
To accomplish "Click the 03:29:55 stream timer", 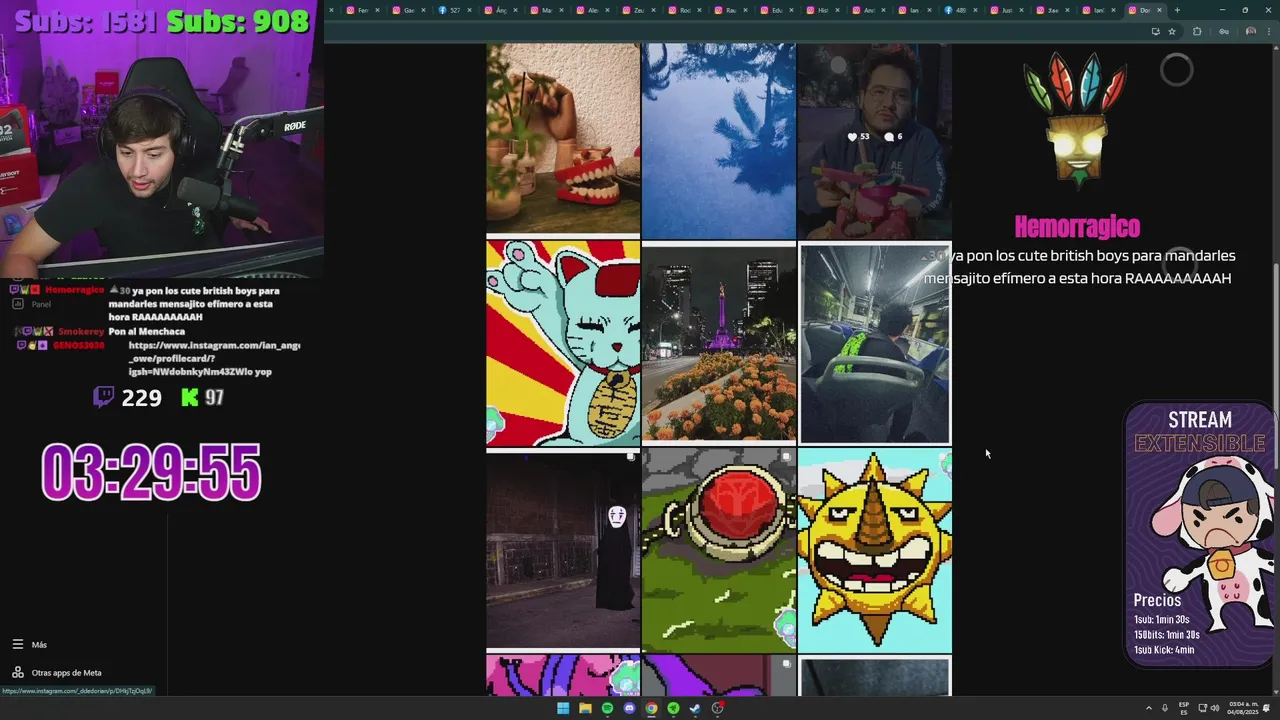I will [151, 472].
